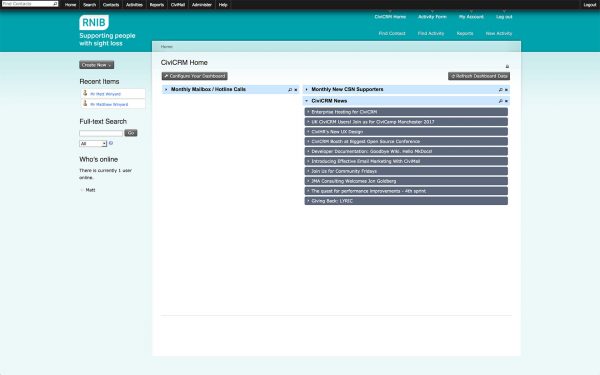Click contact icon beside Mr Matt Winyard
This screenshot has height=375, width=600.
85,93
